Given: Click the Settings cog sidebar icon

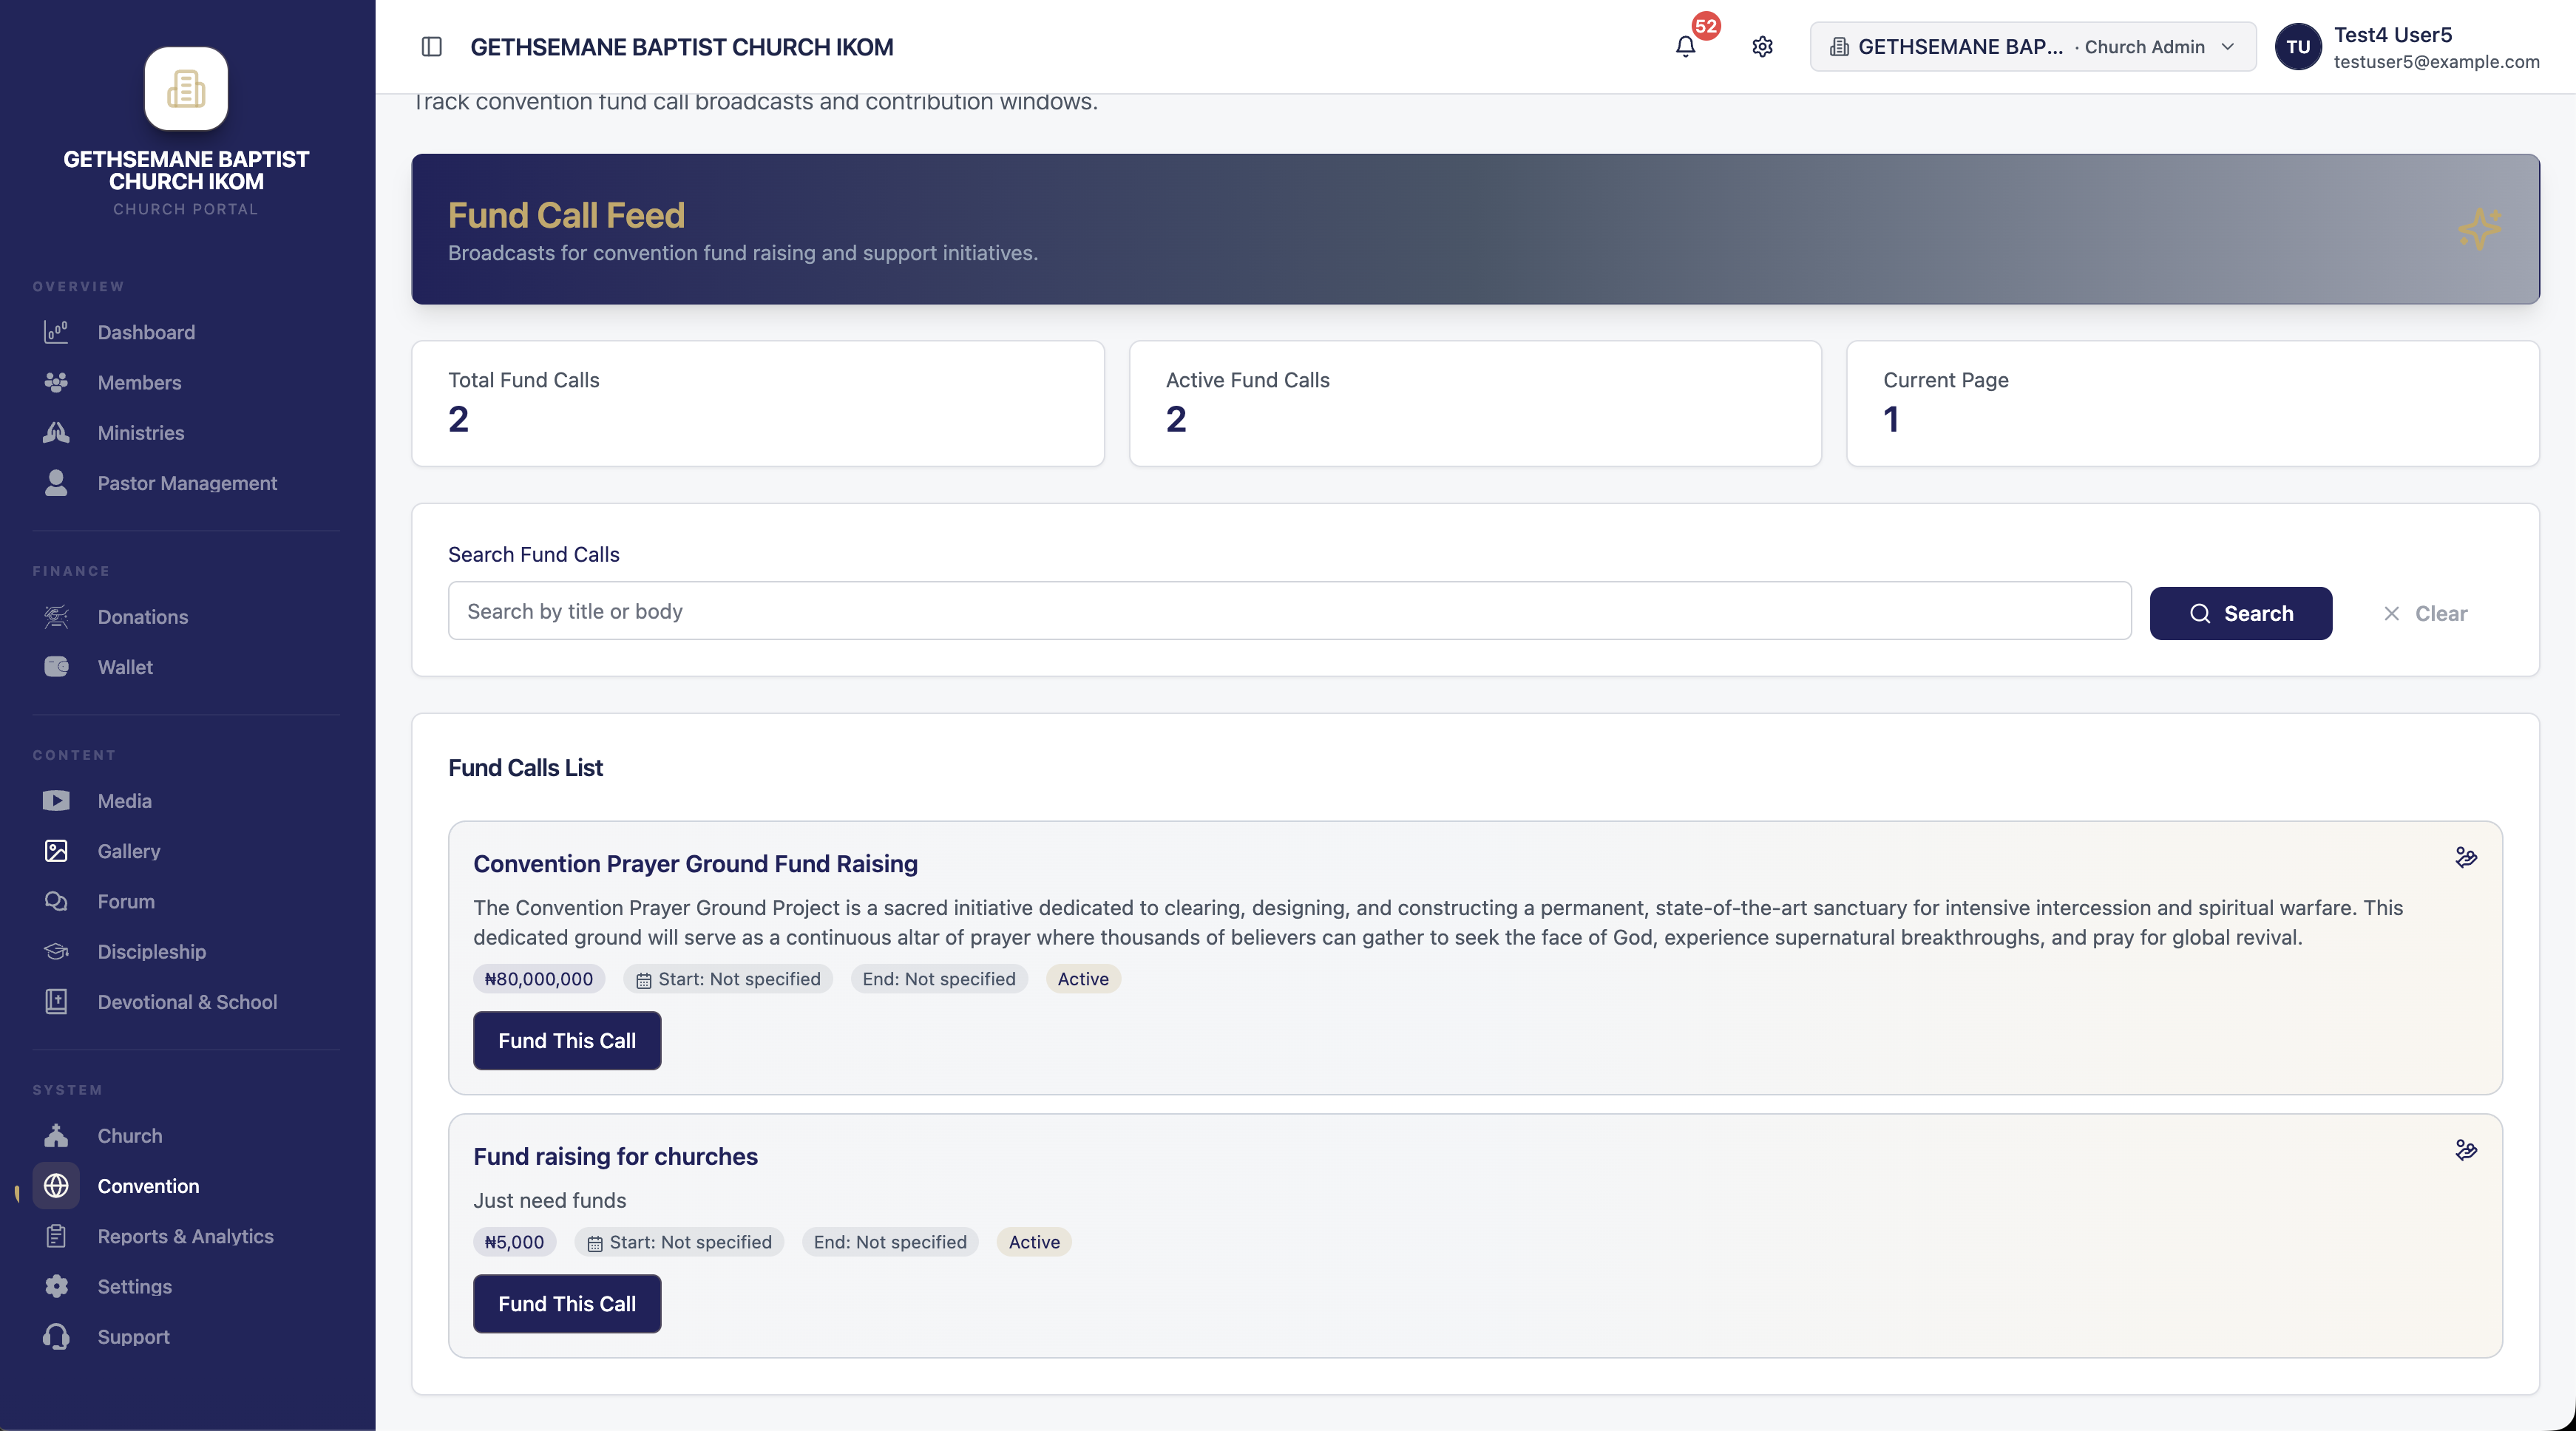Looking at the screenshot, I should pyautogui.click(x=56, y=1286).
